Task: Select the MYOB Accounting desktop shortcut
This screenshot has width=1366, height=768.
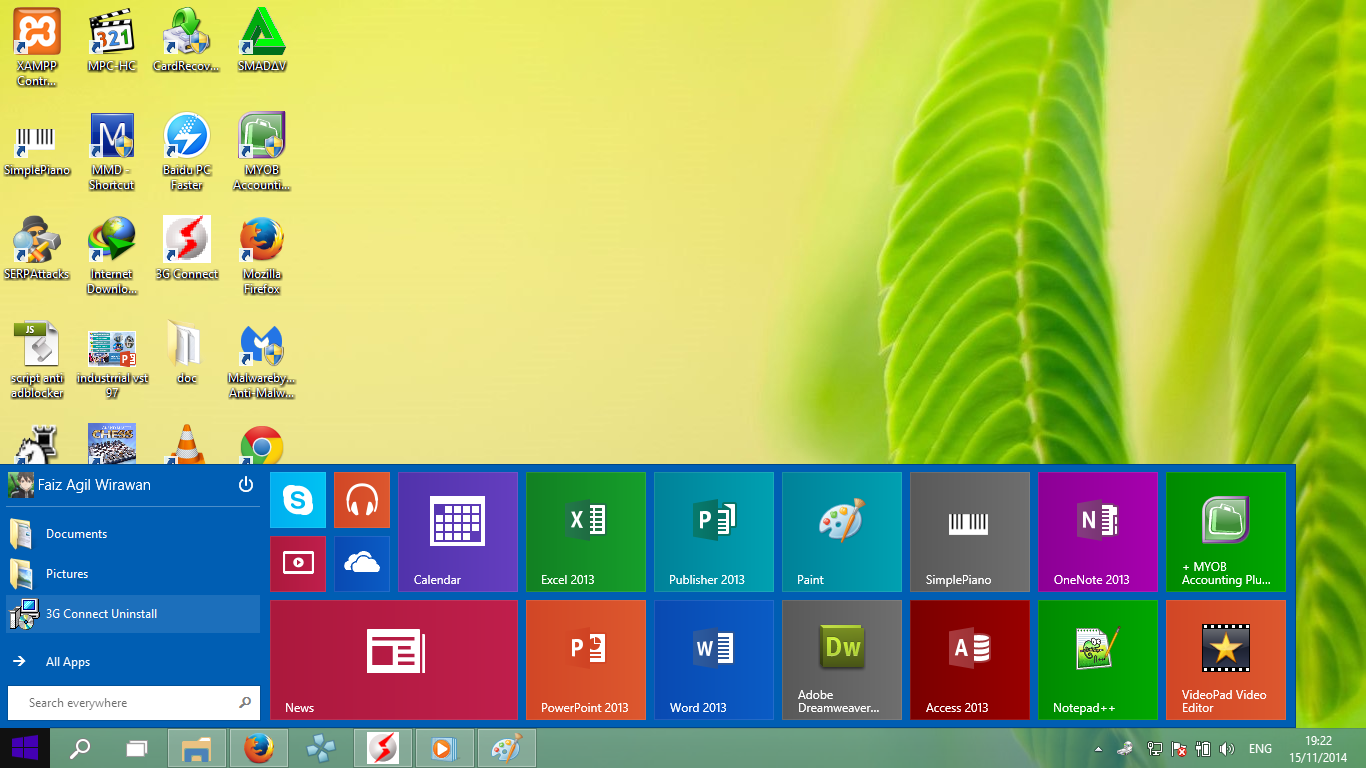Action: point(262,152)
